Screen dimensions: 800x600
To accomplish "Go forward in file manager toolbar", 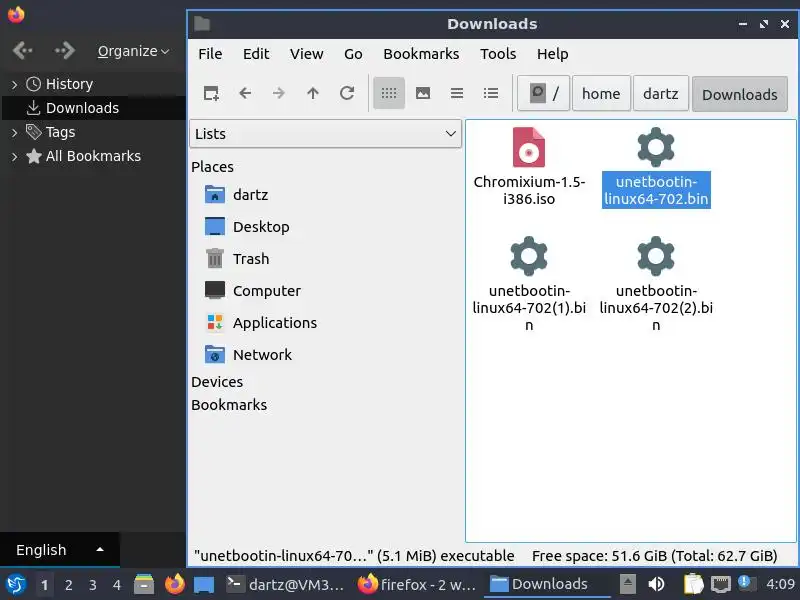I will 279,93.
